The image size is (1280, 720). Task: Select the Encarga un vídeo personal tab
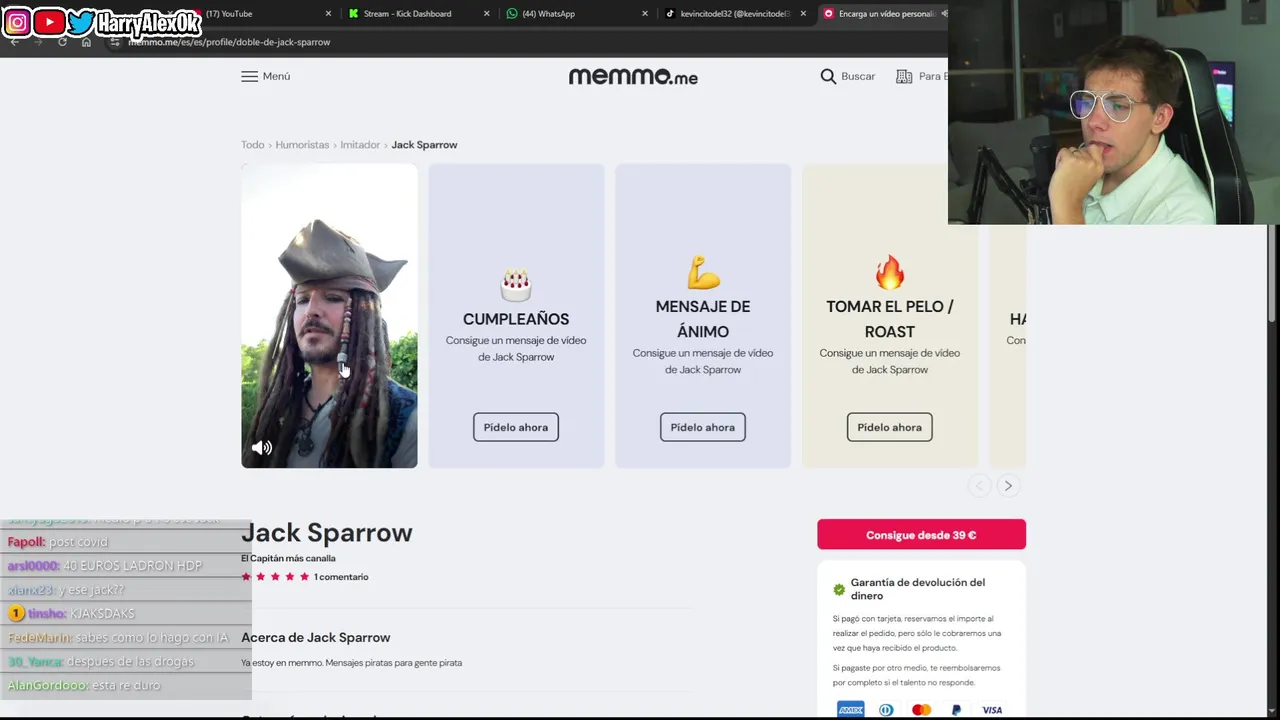(x=882, y=14)
